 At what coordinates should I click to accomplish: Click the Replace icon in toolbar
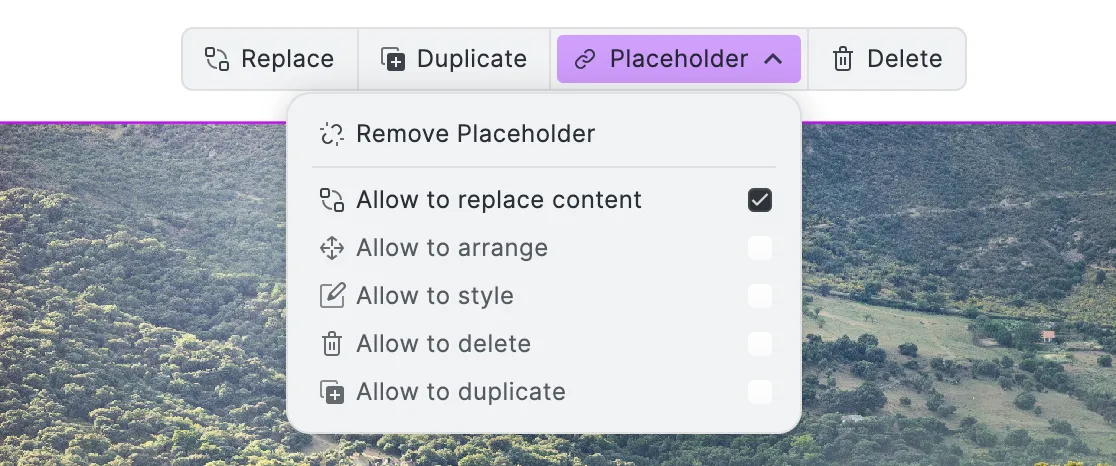(217, 59)
